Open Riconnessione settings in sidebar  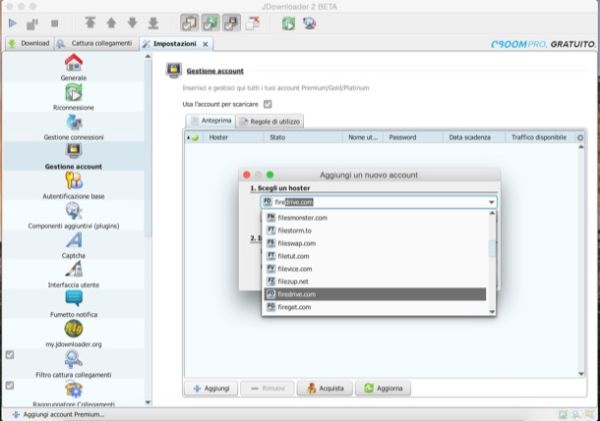click(x=73, y=94)
